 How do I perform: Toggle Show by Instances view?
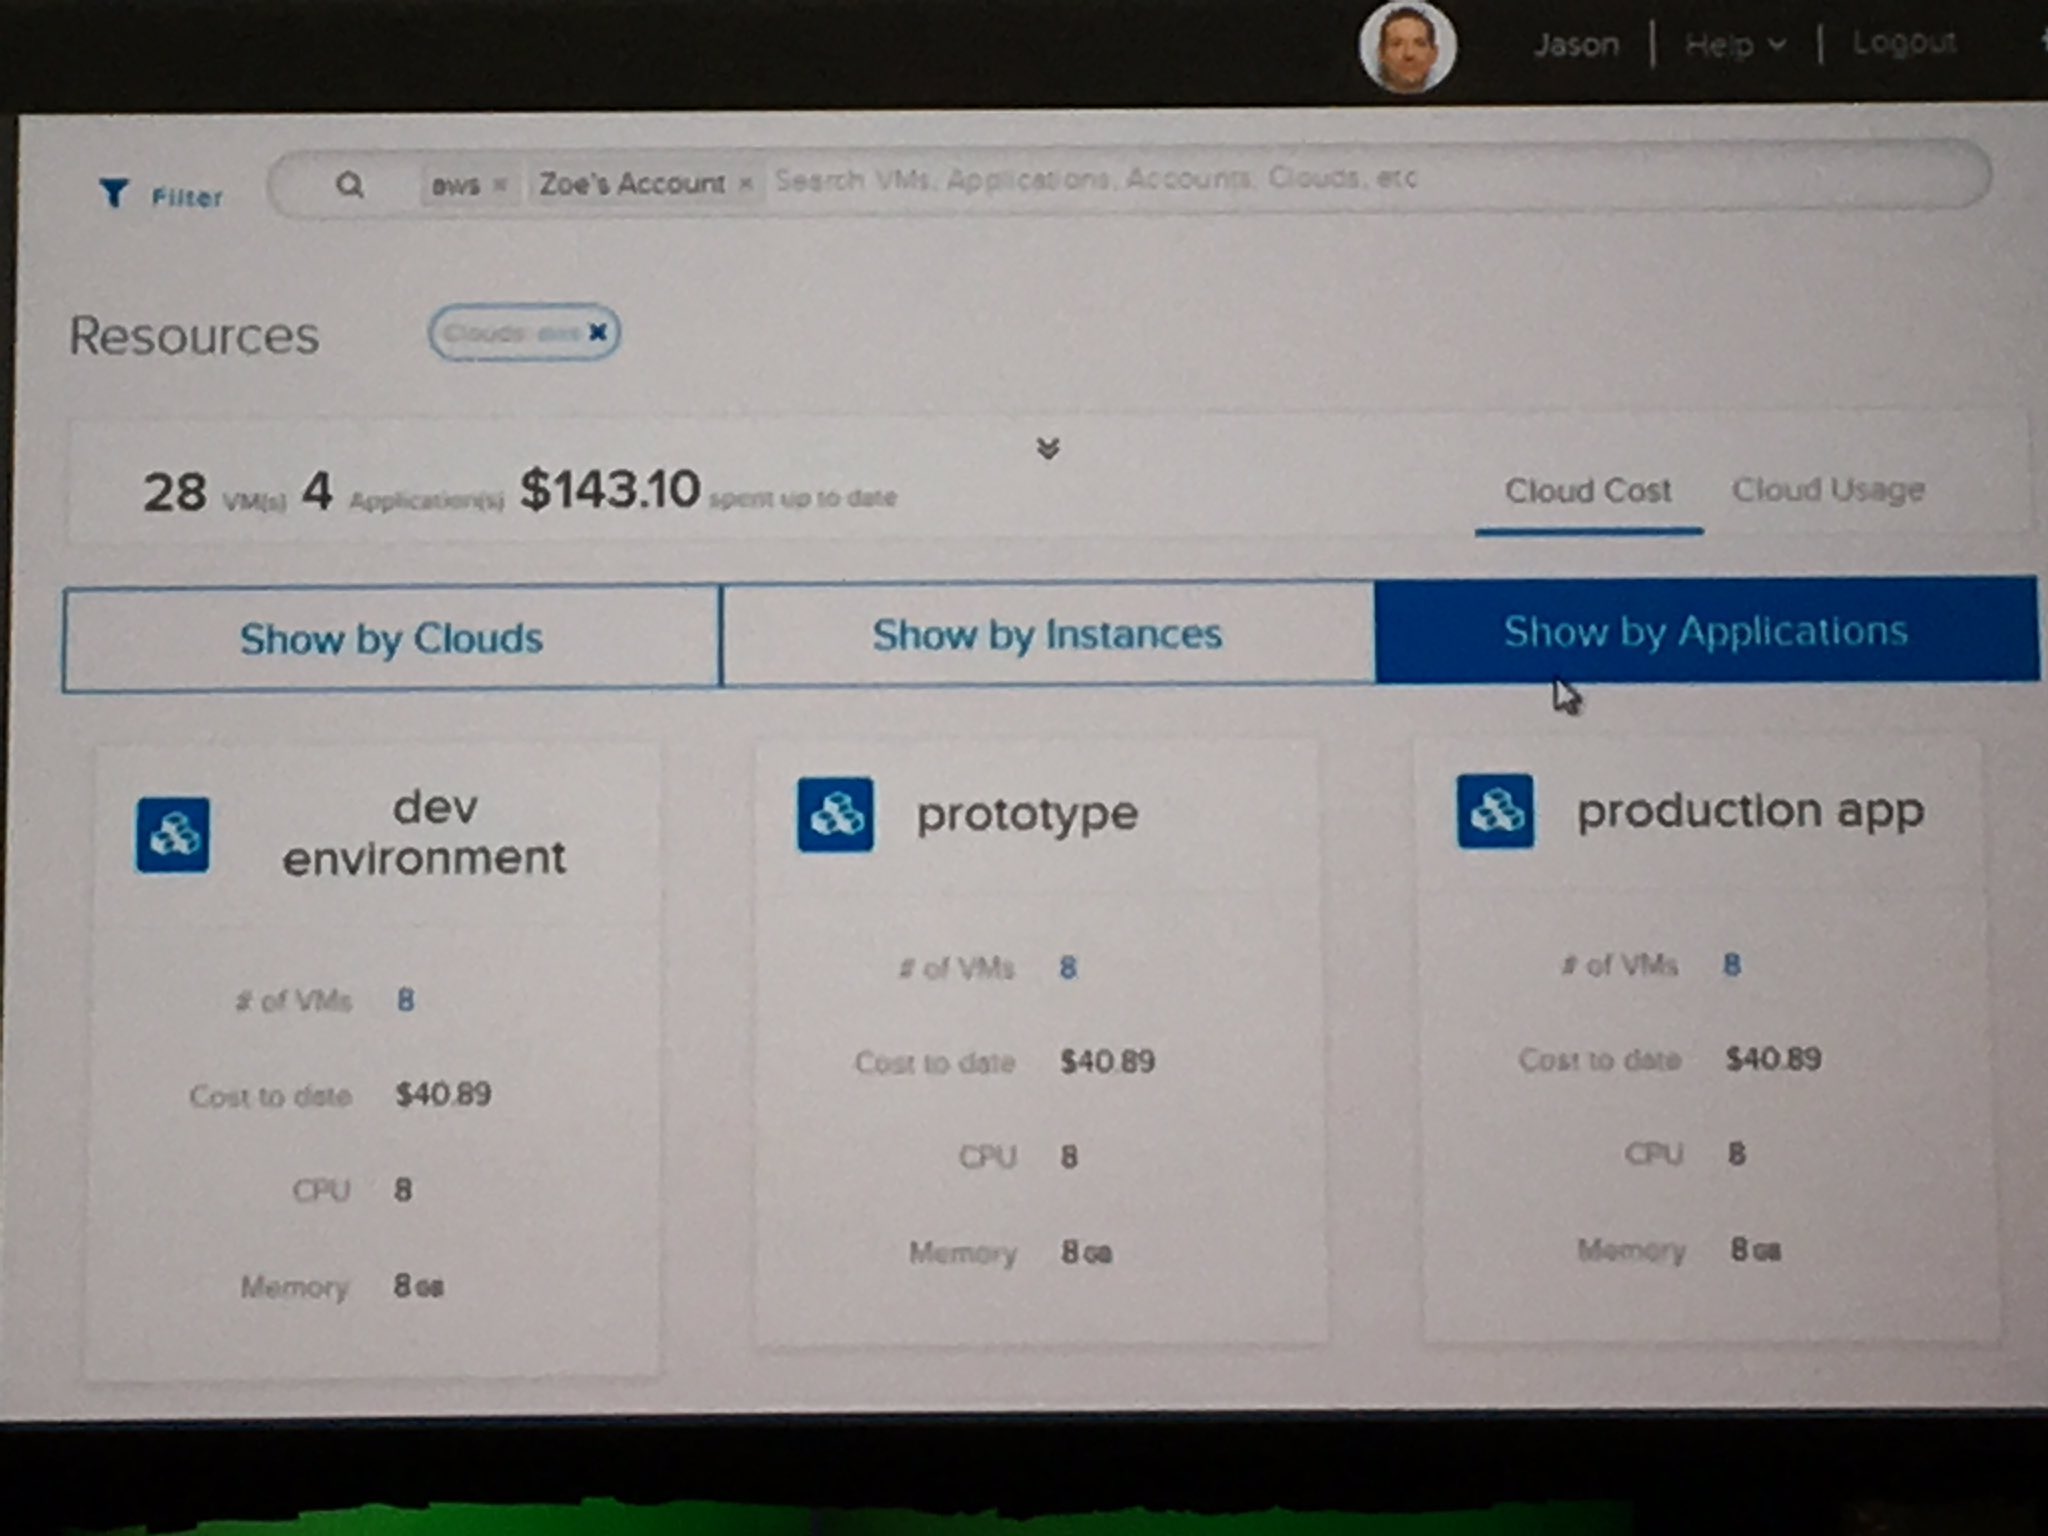coord(1047,634)
